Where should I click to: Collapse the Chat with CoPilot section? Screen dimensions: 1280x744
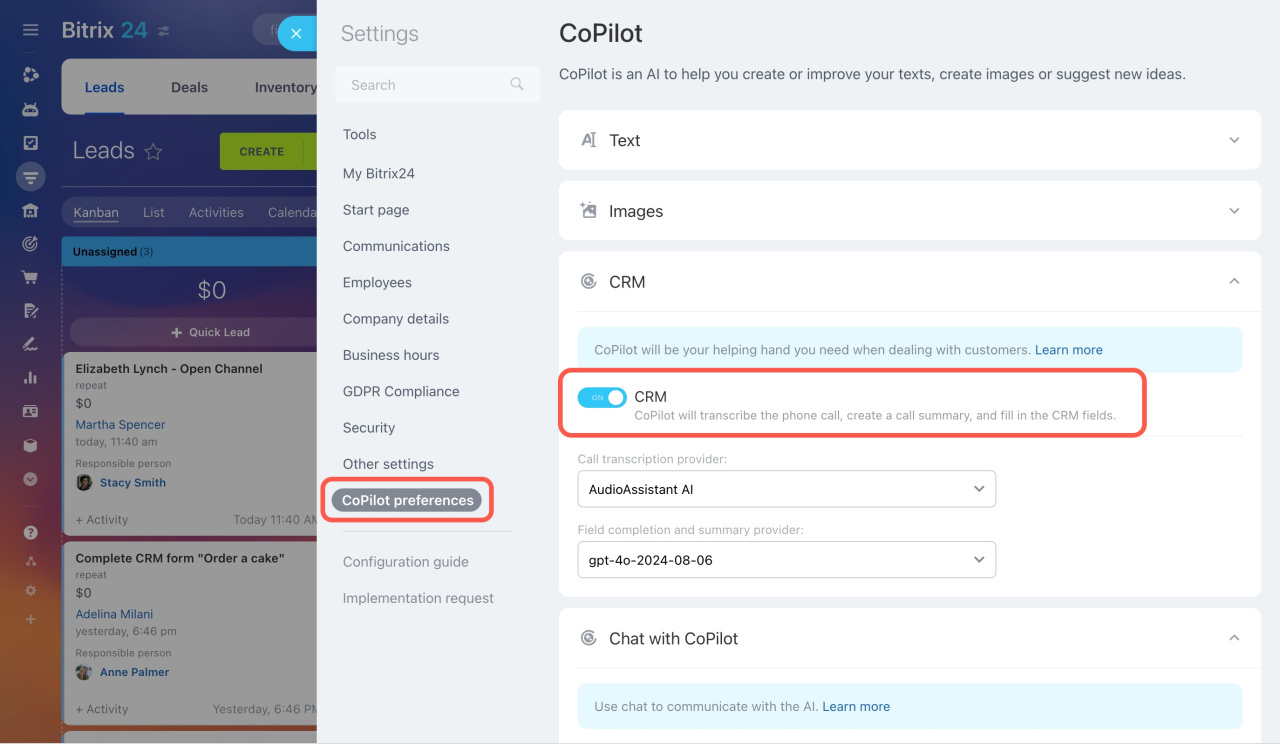coord(1234,638)
